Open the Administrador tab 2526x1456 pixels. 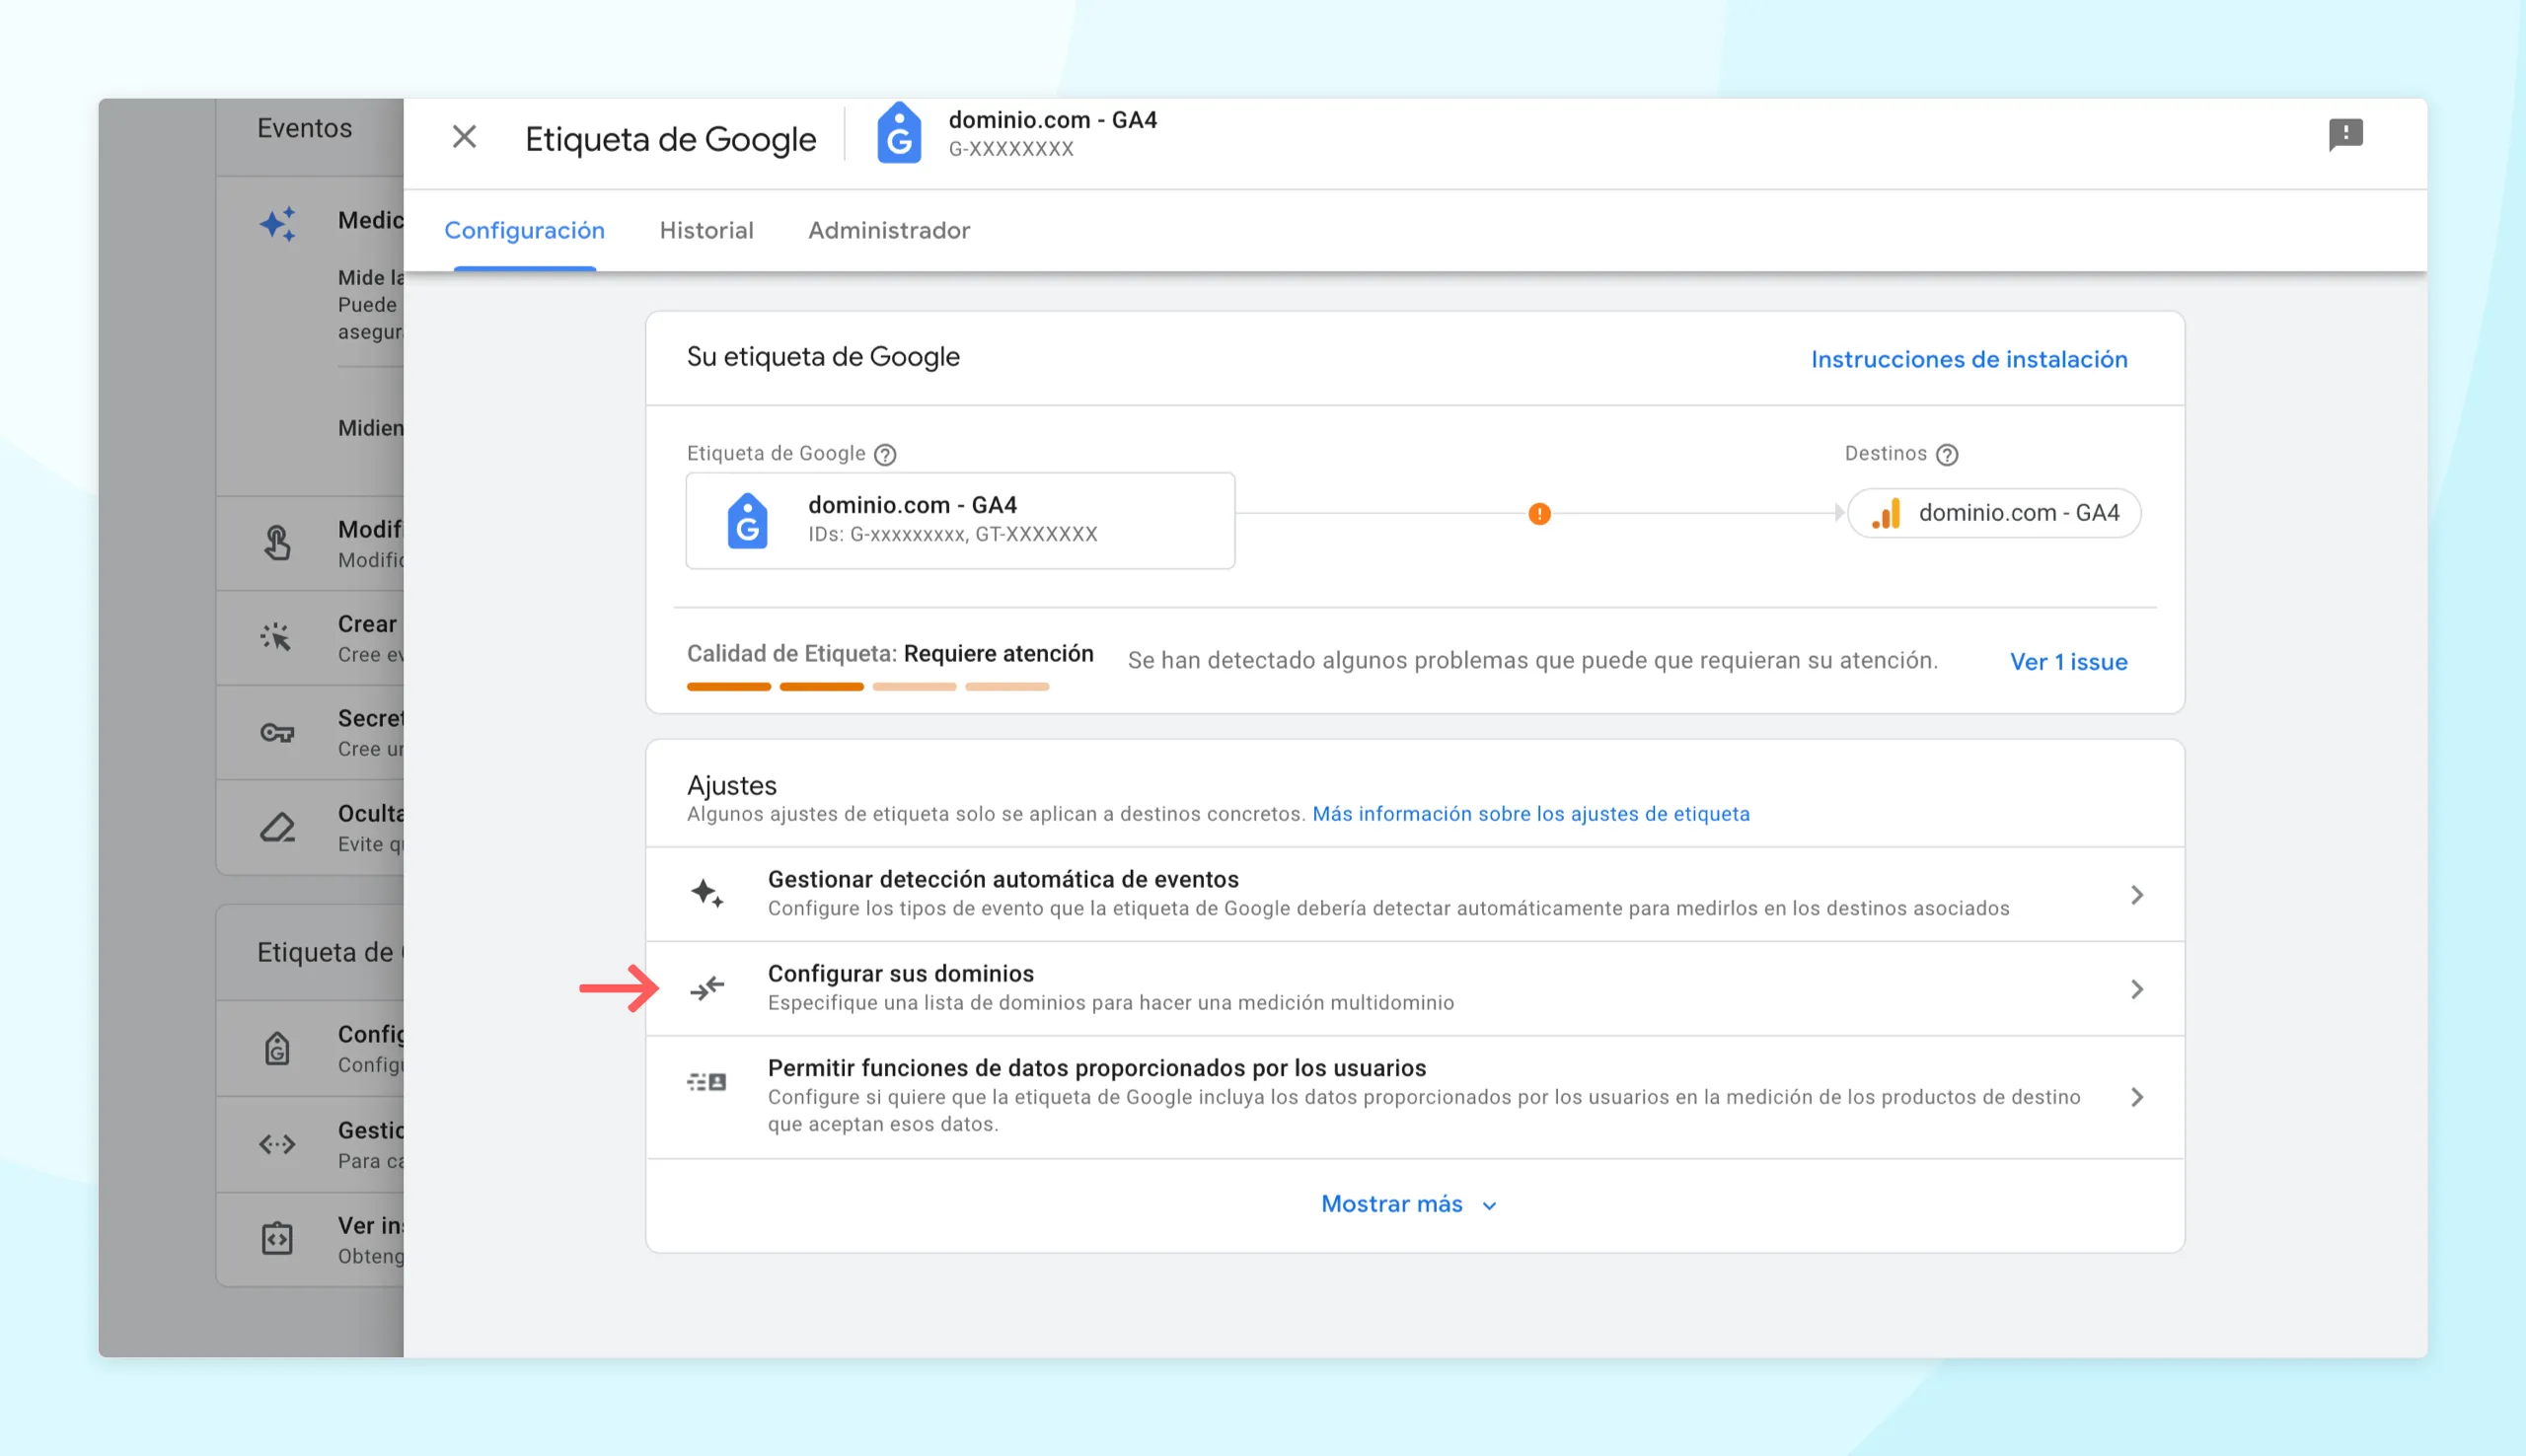[889, 230]
